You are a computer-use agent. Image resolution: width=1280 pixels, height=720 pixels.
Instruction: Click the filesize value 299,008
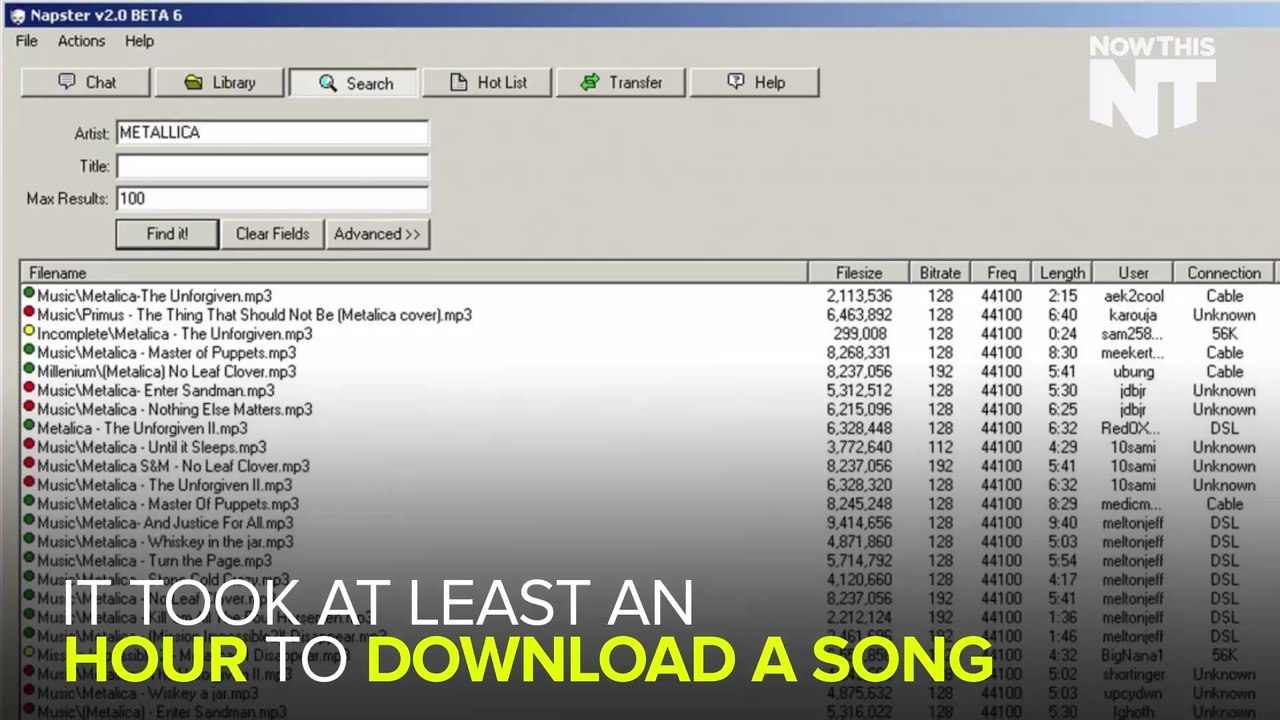pos(859,334)
